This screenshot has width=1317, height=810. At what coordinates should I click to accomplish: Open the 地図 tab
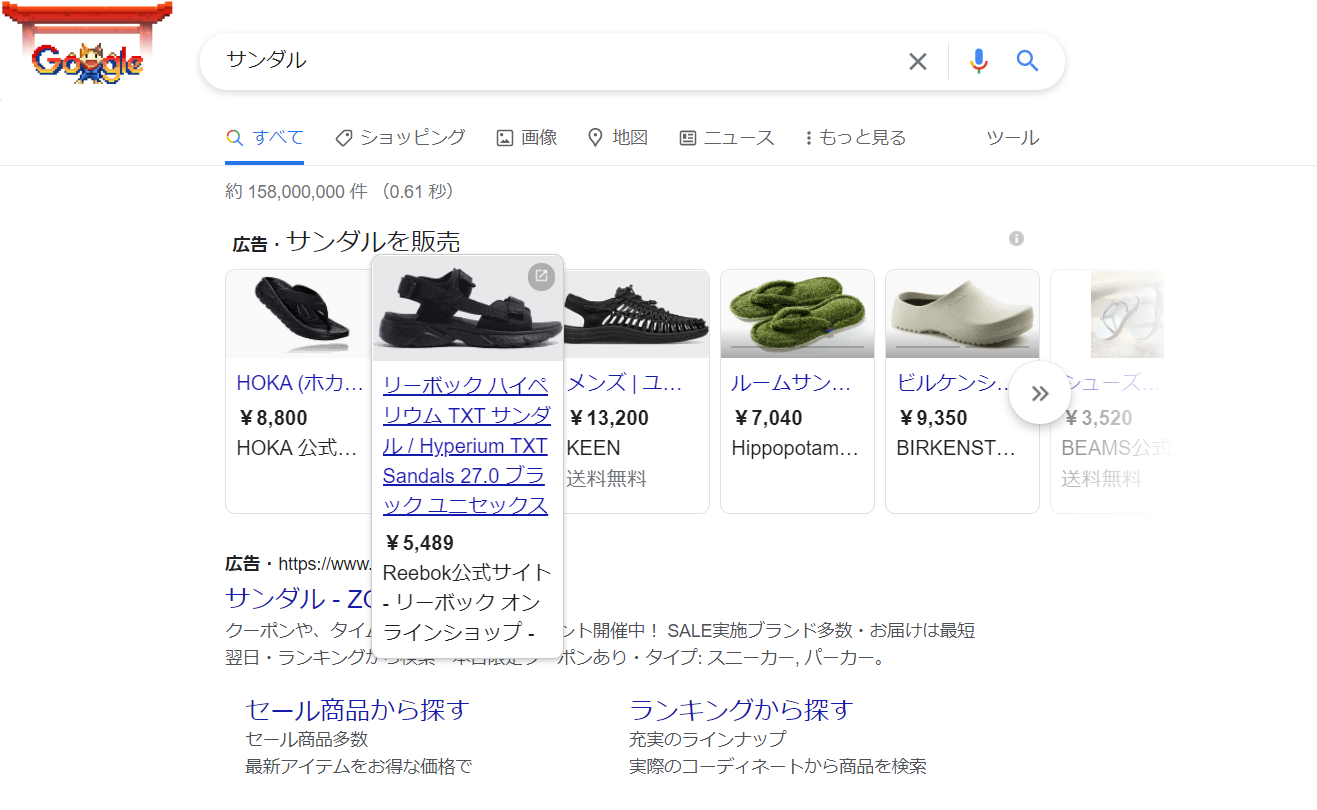[x=618, y=138]
